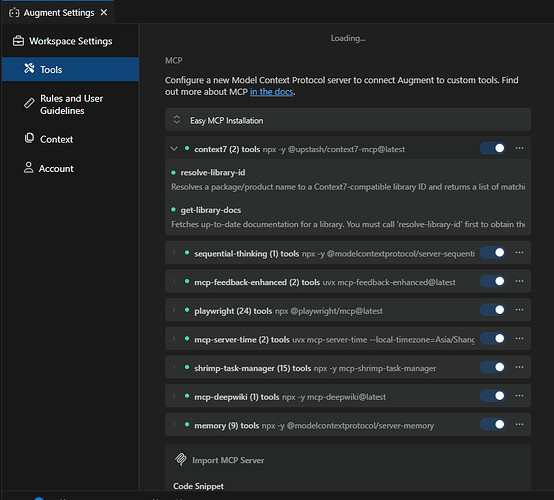Open the more options menu for mcp-server-time
554x500 pixels.
point(519,338)
